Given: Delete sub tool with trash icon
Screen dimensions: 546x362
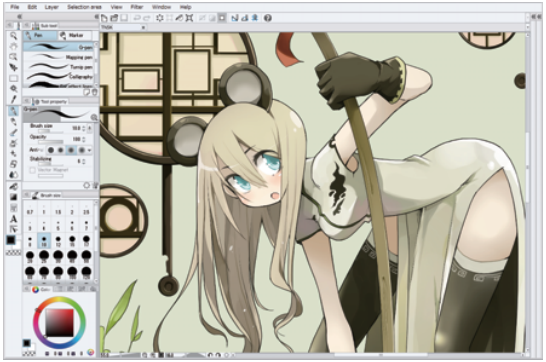Looking at the screenshot, I should (x=94, y=92).
